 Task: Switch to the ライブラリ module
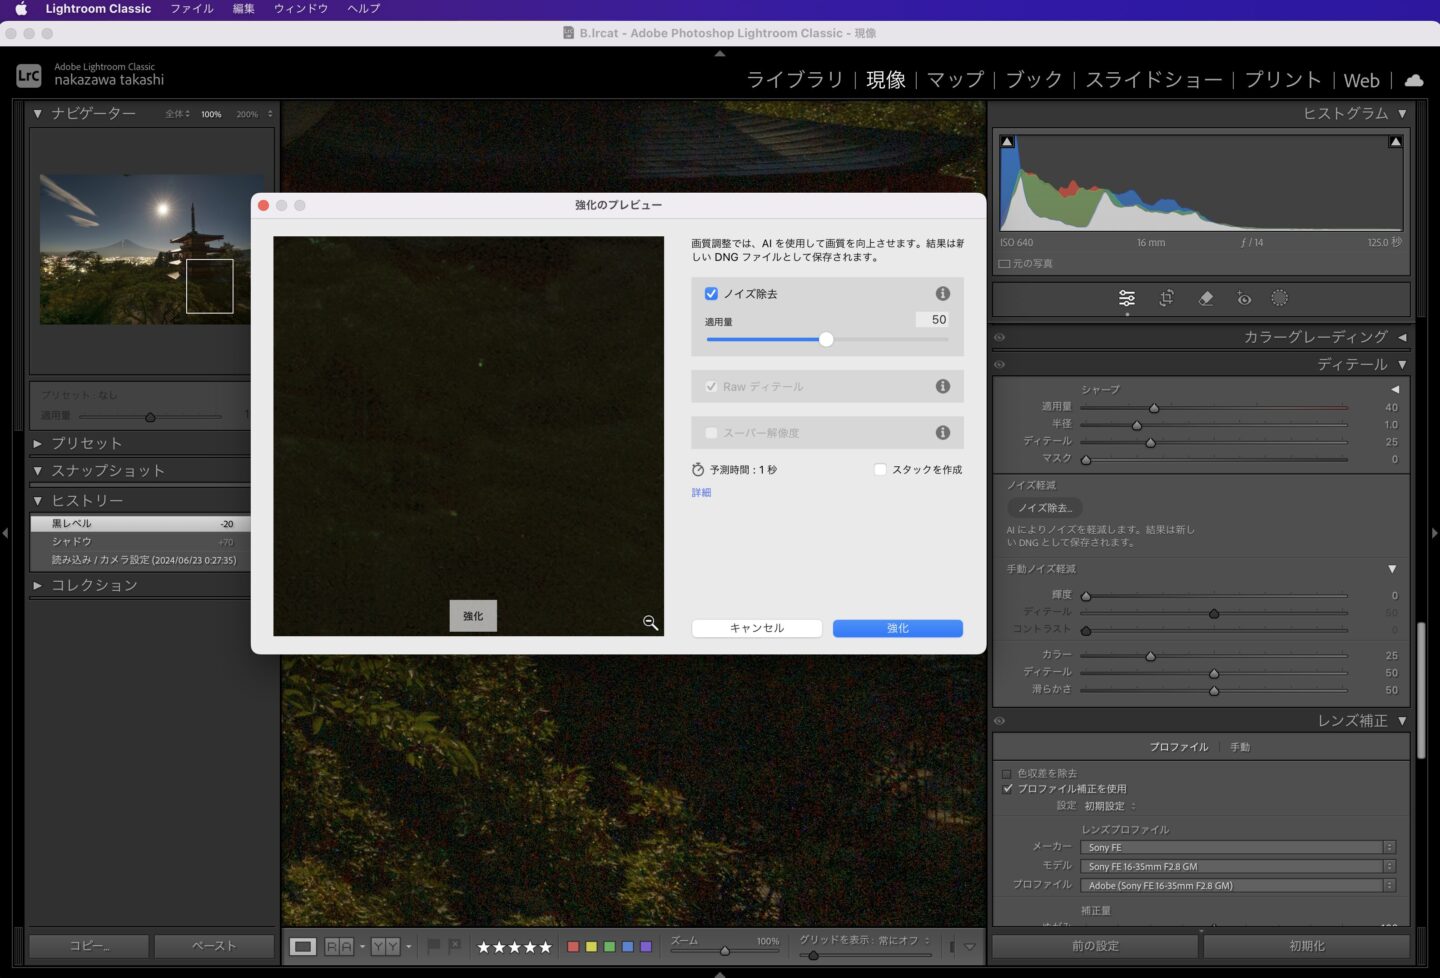coord(794,80)
